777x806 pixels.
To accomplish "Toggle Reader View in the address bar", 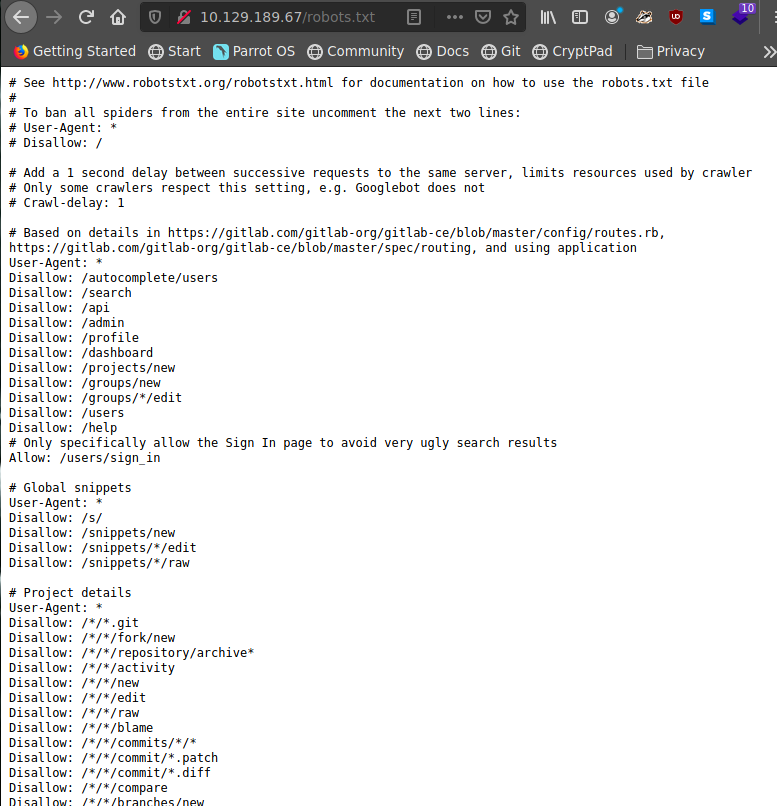I will point(413,17).
